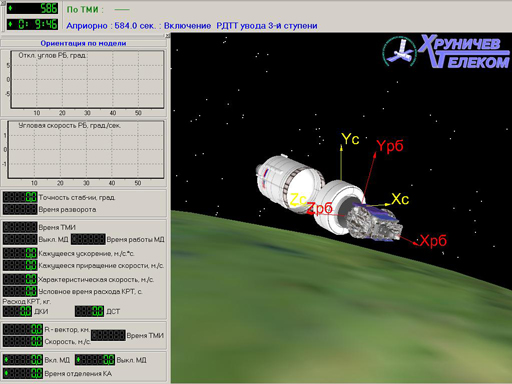512x384 pixels.
Task: Click the angle deviation graph
Action: click(x=87, y=79)
